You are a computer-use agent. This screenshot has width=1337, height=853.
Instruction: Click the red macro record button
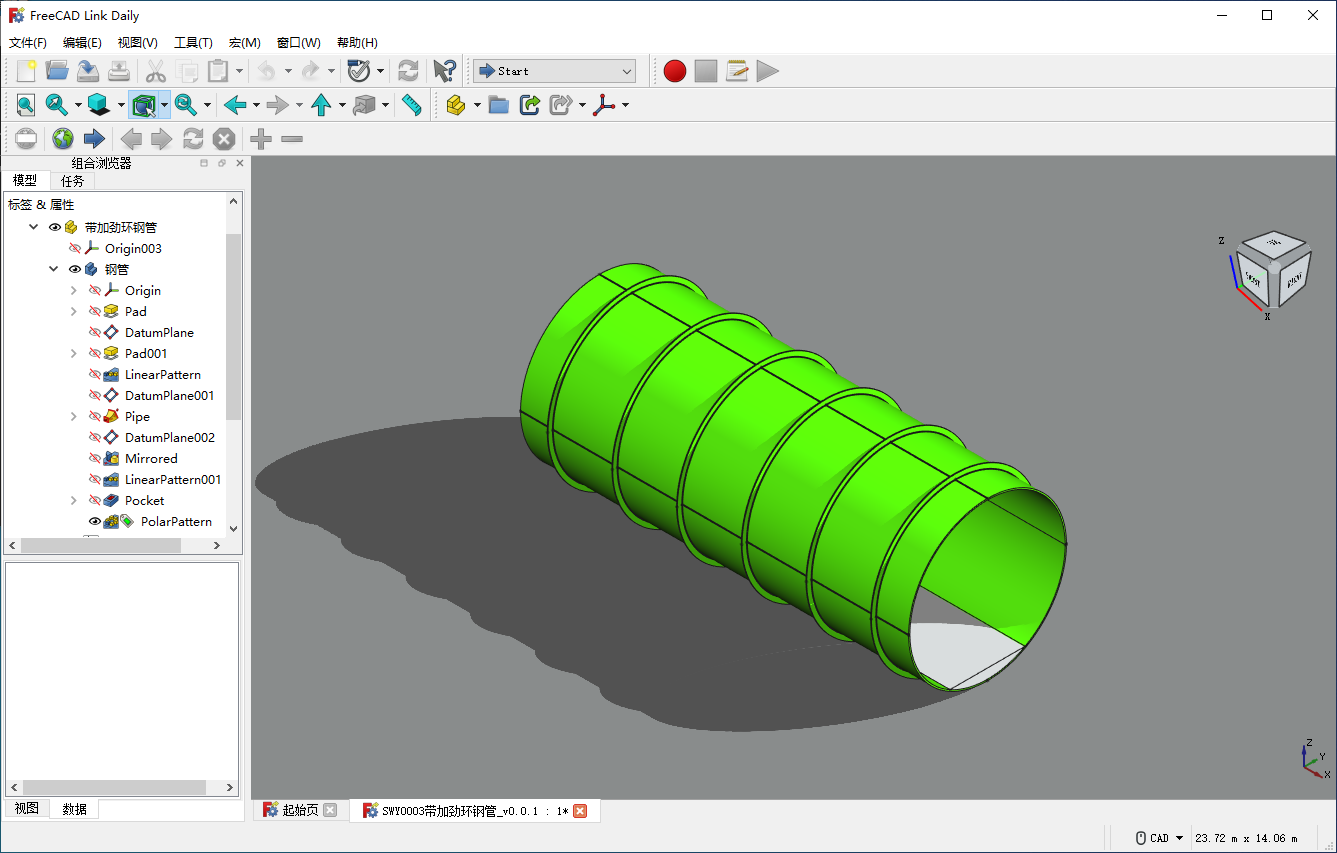pos(675,71)
